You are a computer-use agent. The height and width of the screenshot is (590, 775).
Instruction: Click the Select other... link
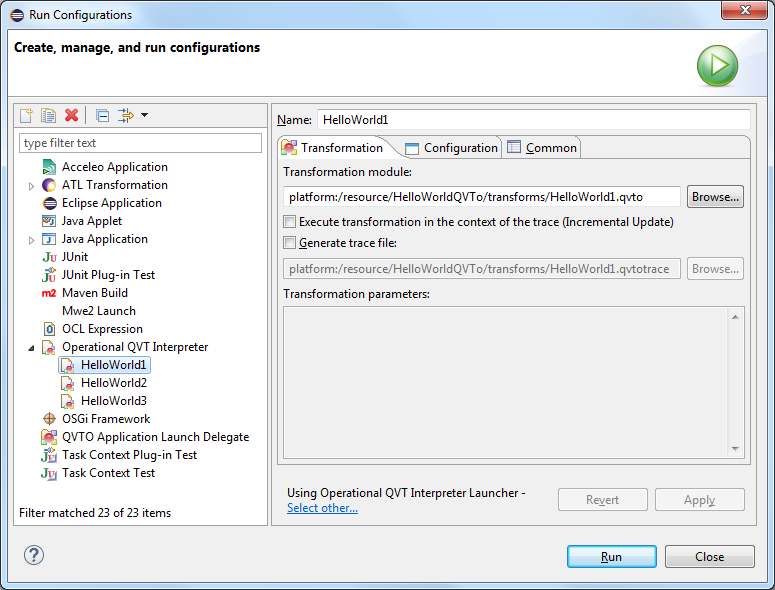[x=322, y=508]
